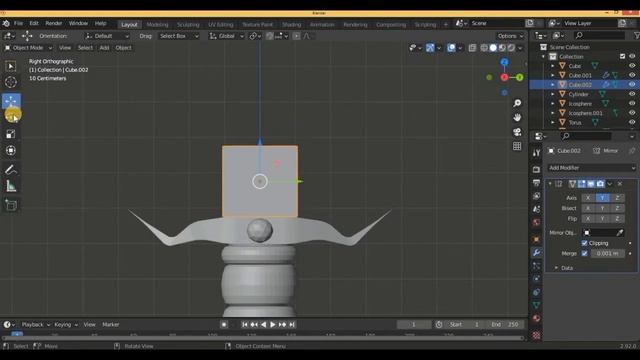Switch perspective/orthographic with the grid icon

click(x=517, y=146)
